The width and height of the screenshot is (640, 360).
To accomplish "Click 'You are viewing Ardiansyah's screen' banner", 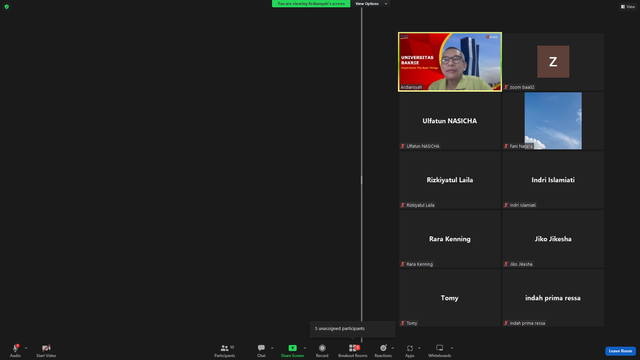I will click(x=311, y=4).
